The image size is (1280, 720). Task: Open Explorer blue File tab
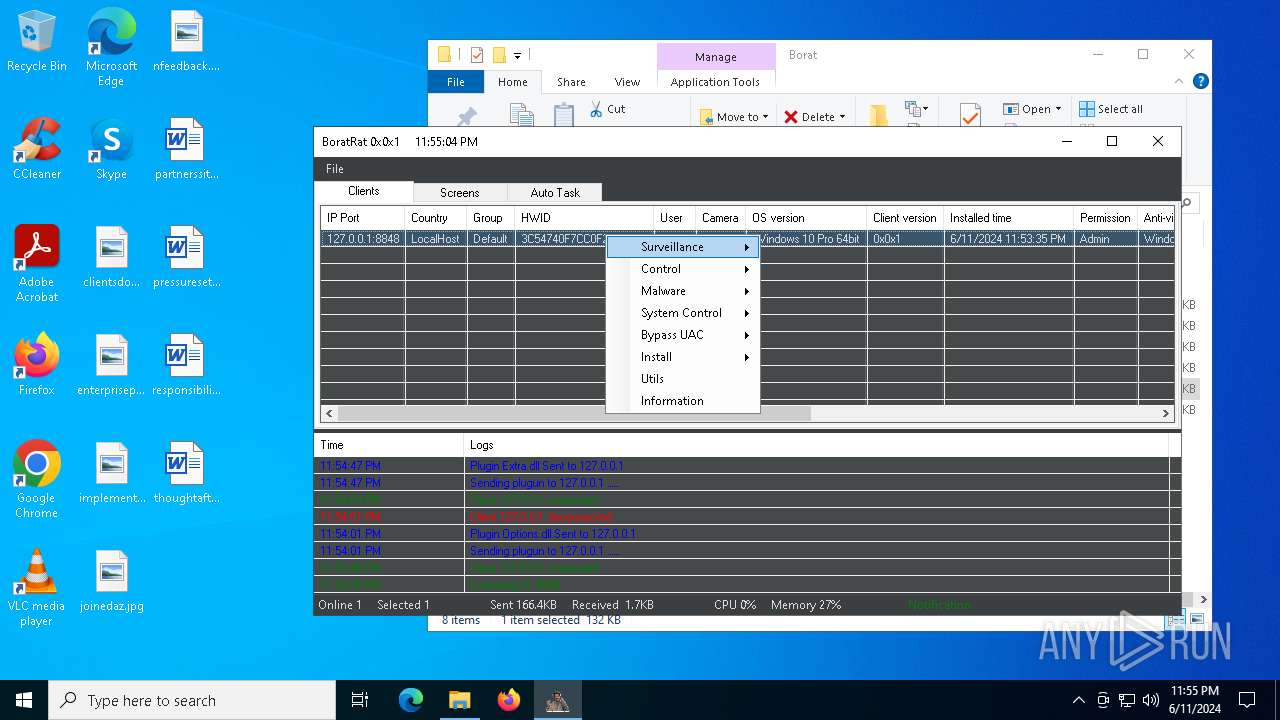coord(456,82)
